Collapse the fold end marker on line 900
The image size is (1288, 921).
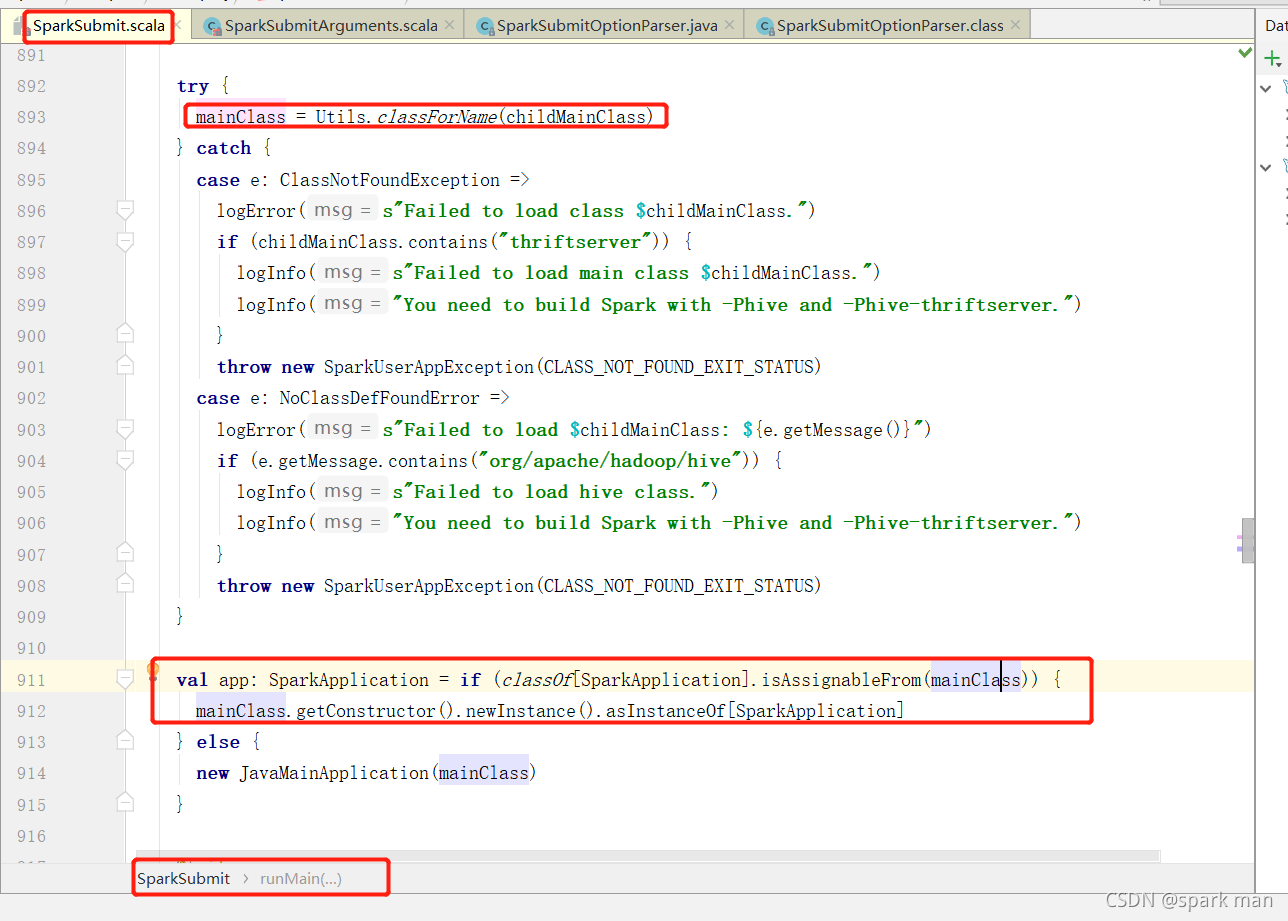[x=125, y=332]
